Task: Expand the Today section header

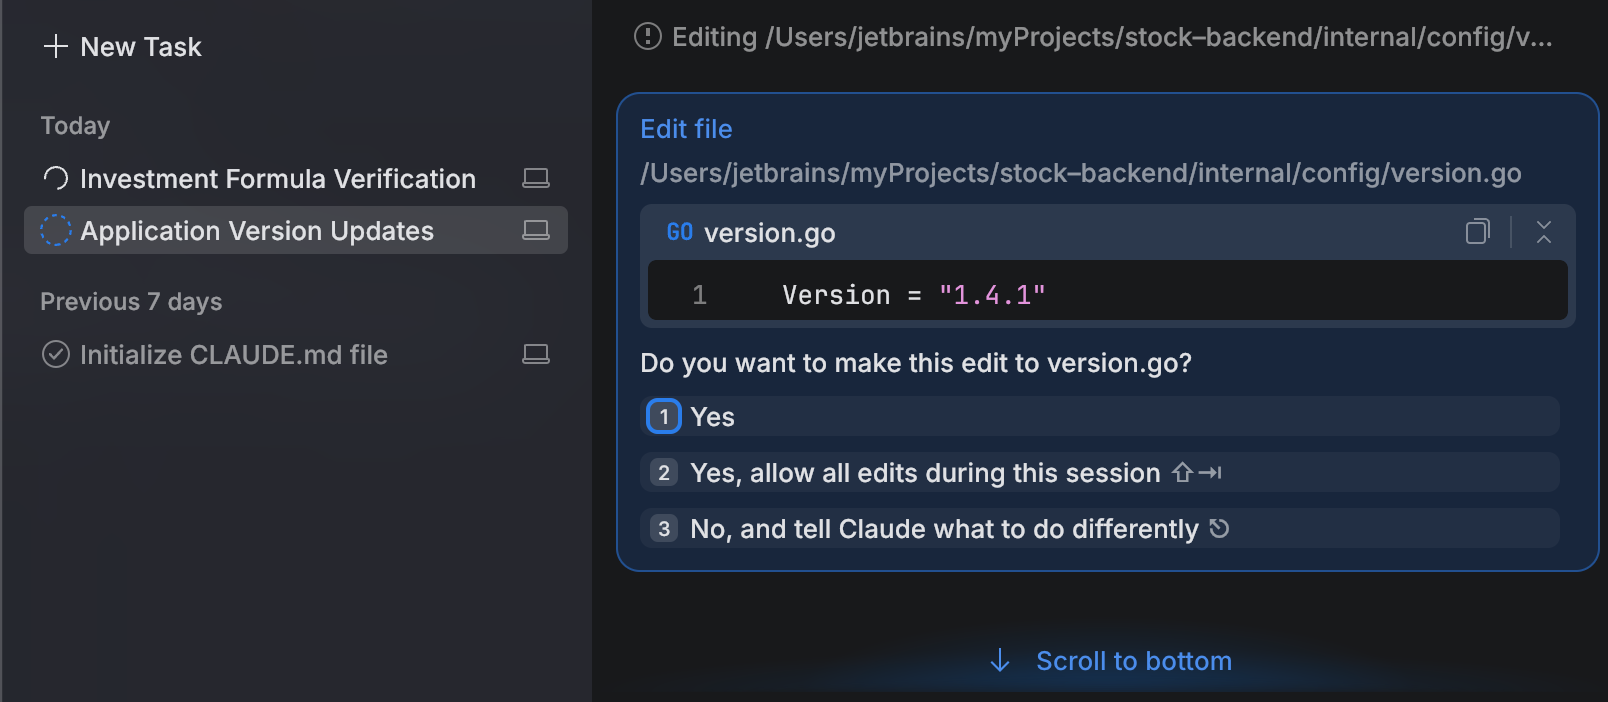Action: click(75, 125)
